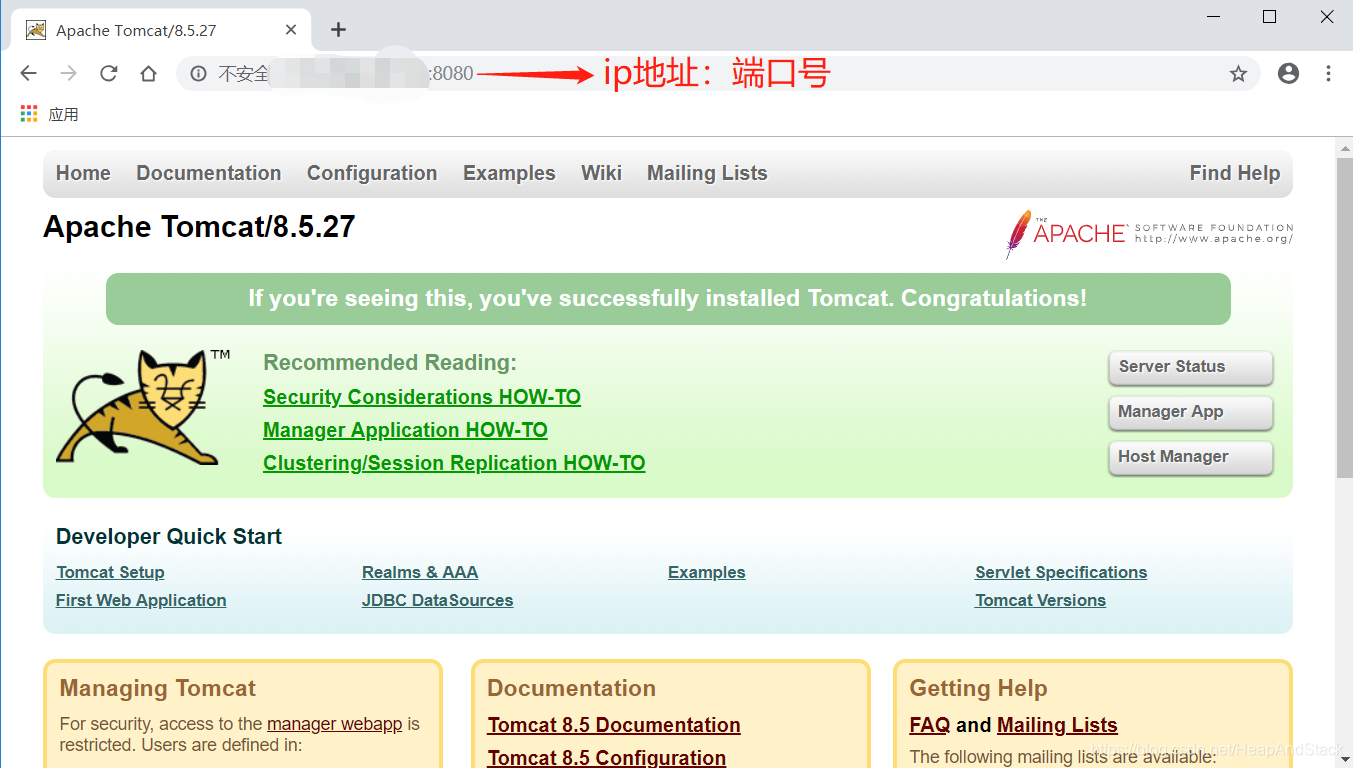Open JDBC DataSources link
Viewport: 1353px width, 768px height.
pos(437,600)
